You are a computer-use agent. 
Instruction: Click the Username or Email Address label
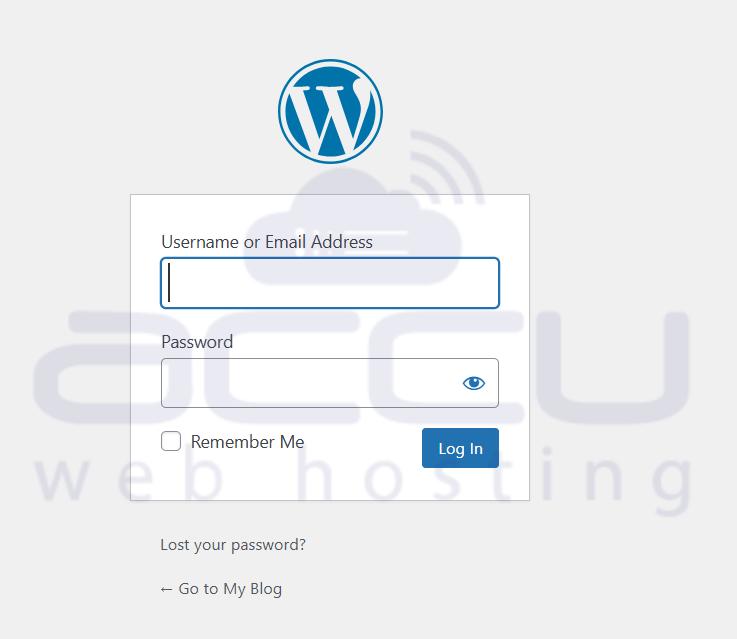[x=267, y=242]
